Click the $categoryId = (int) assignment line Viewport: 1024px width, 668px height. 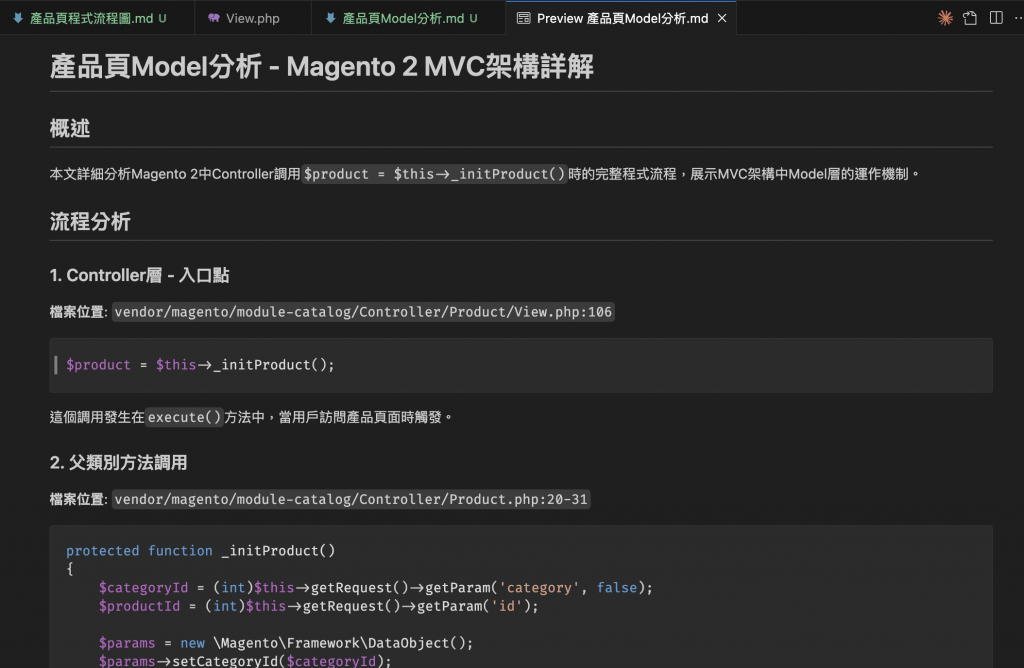(x=376, y=588)
